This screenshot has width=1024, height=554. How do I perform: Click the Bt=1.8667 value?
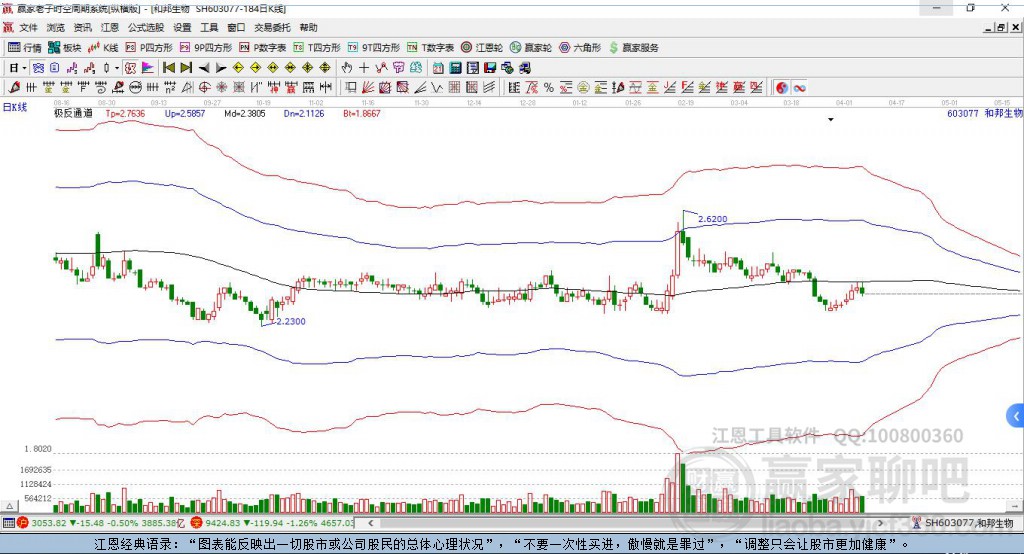362,113
